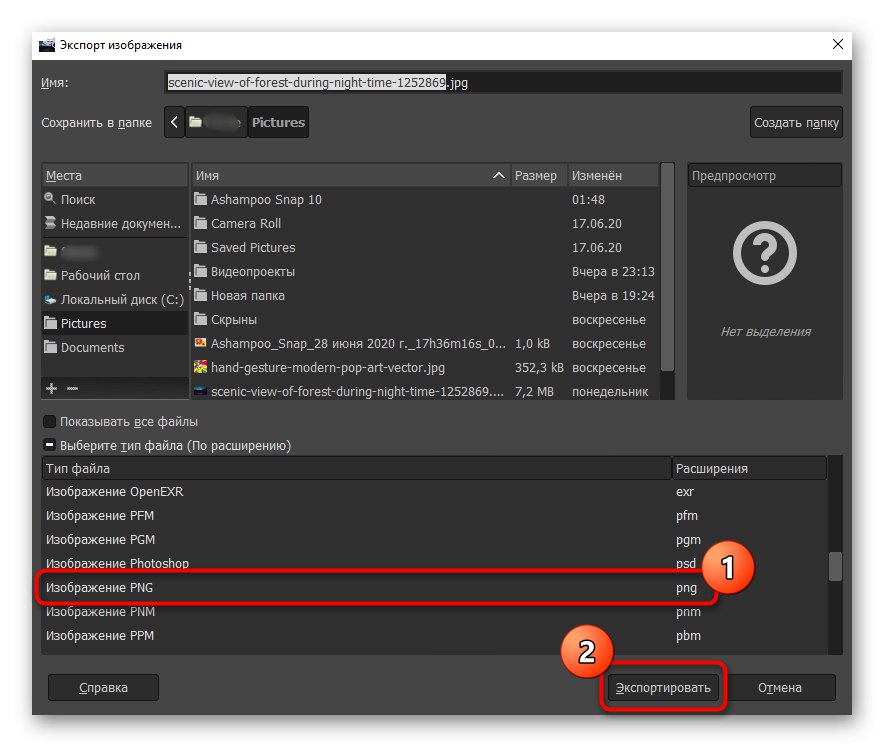Image resolution: width=884 pixels, height=747 pixels.
Task: Sort files by Изменён column header
Action: pyautogui.click(x=613, y=175)
